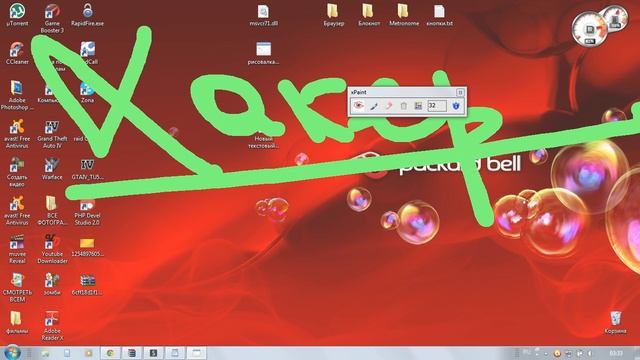Click the blue shield icon in xPaint
Image resolution: width=640 pixels, height=360 pixels.
pos(456,106)
